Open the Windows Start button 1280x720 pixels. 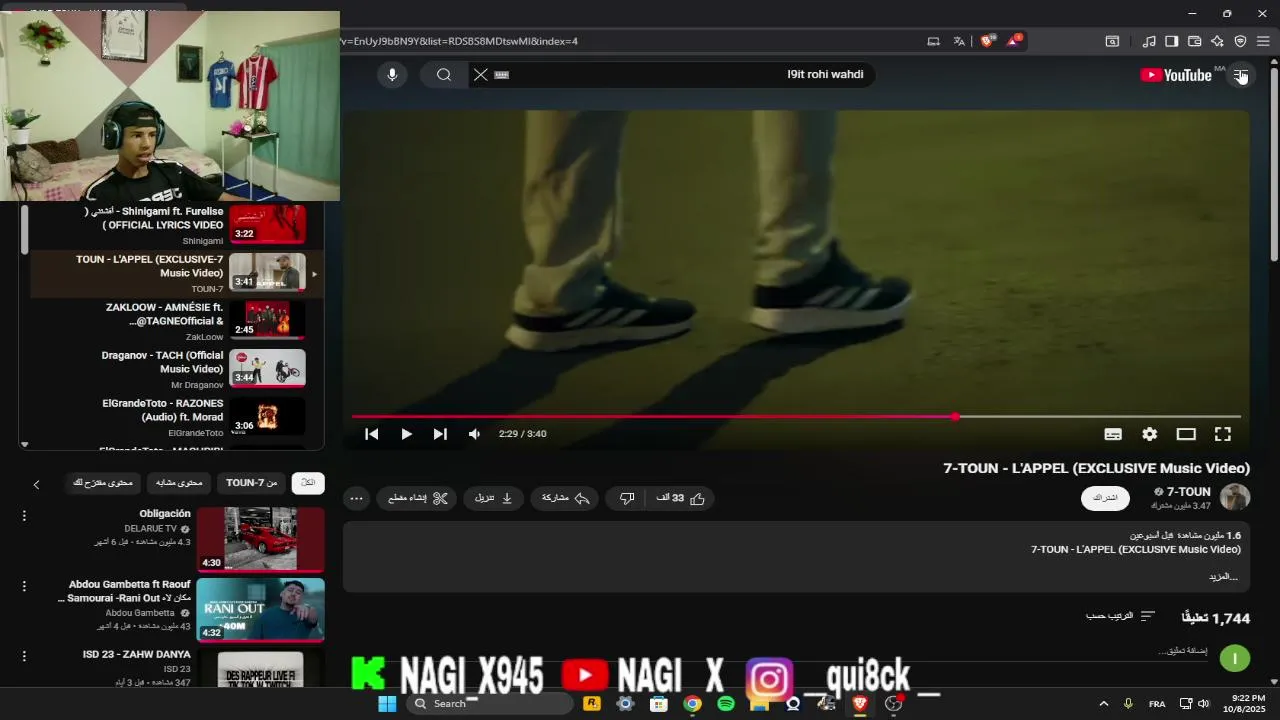[387, 704]
